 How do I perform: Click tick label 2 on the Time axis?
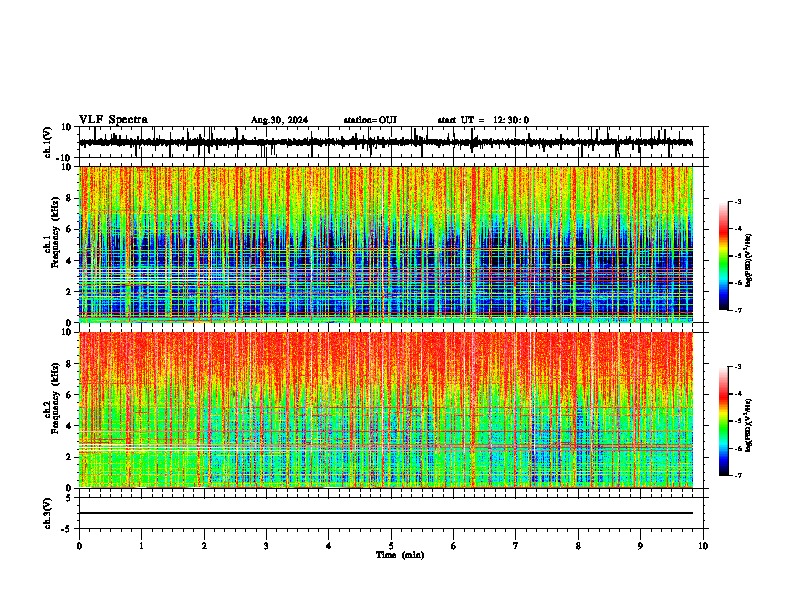[x=204, y=546]
